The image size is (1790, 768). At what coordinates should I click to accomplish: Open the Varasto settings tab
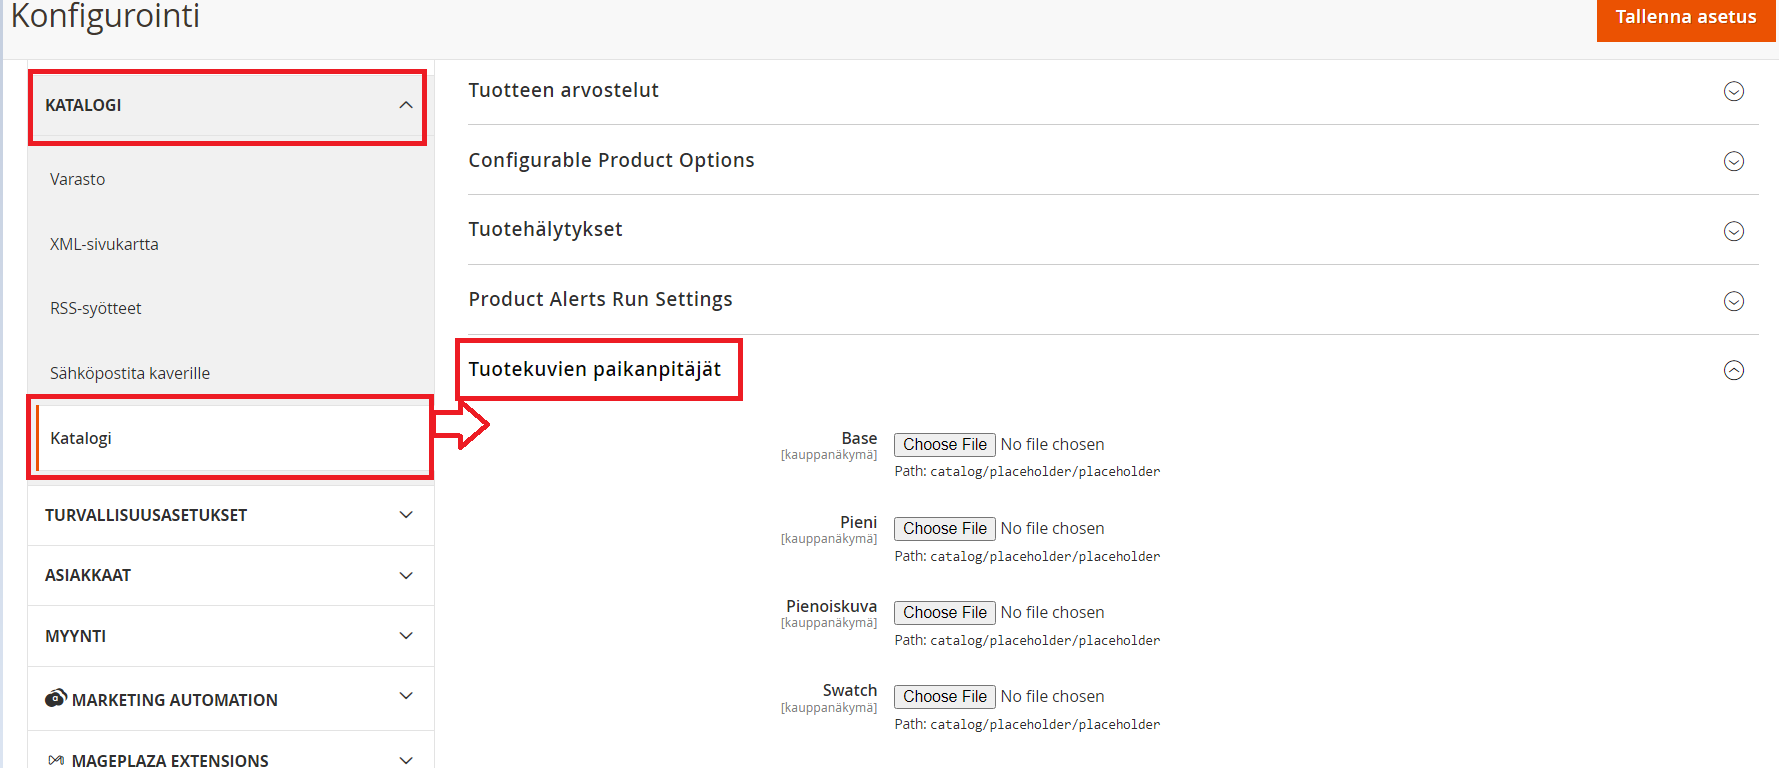coord(78,179)
